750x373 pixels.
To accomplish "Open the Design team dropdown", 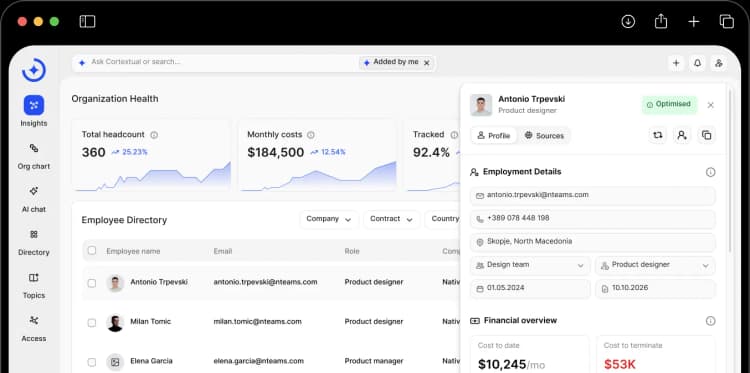I will coord(530,265).
